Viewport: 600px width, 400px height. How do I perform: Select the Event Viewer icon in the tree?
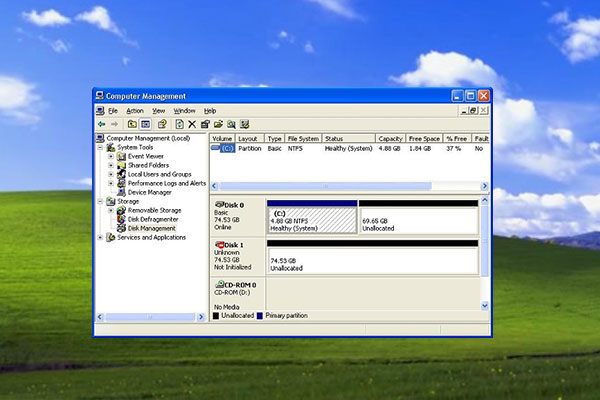121,156
